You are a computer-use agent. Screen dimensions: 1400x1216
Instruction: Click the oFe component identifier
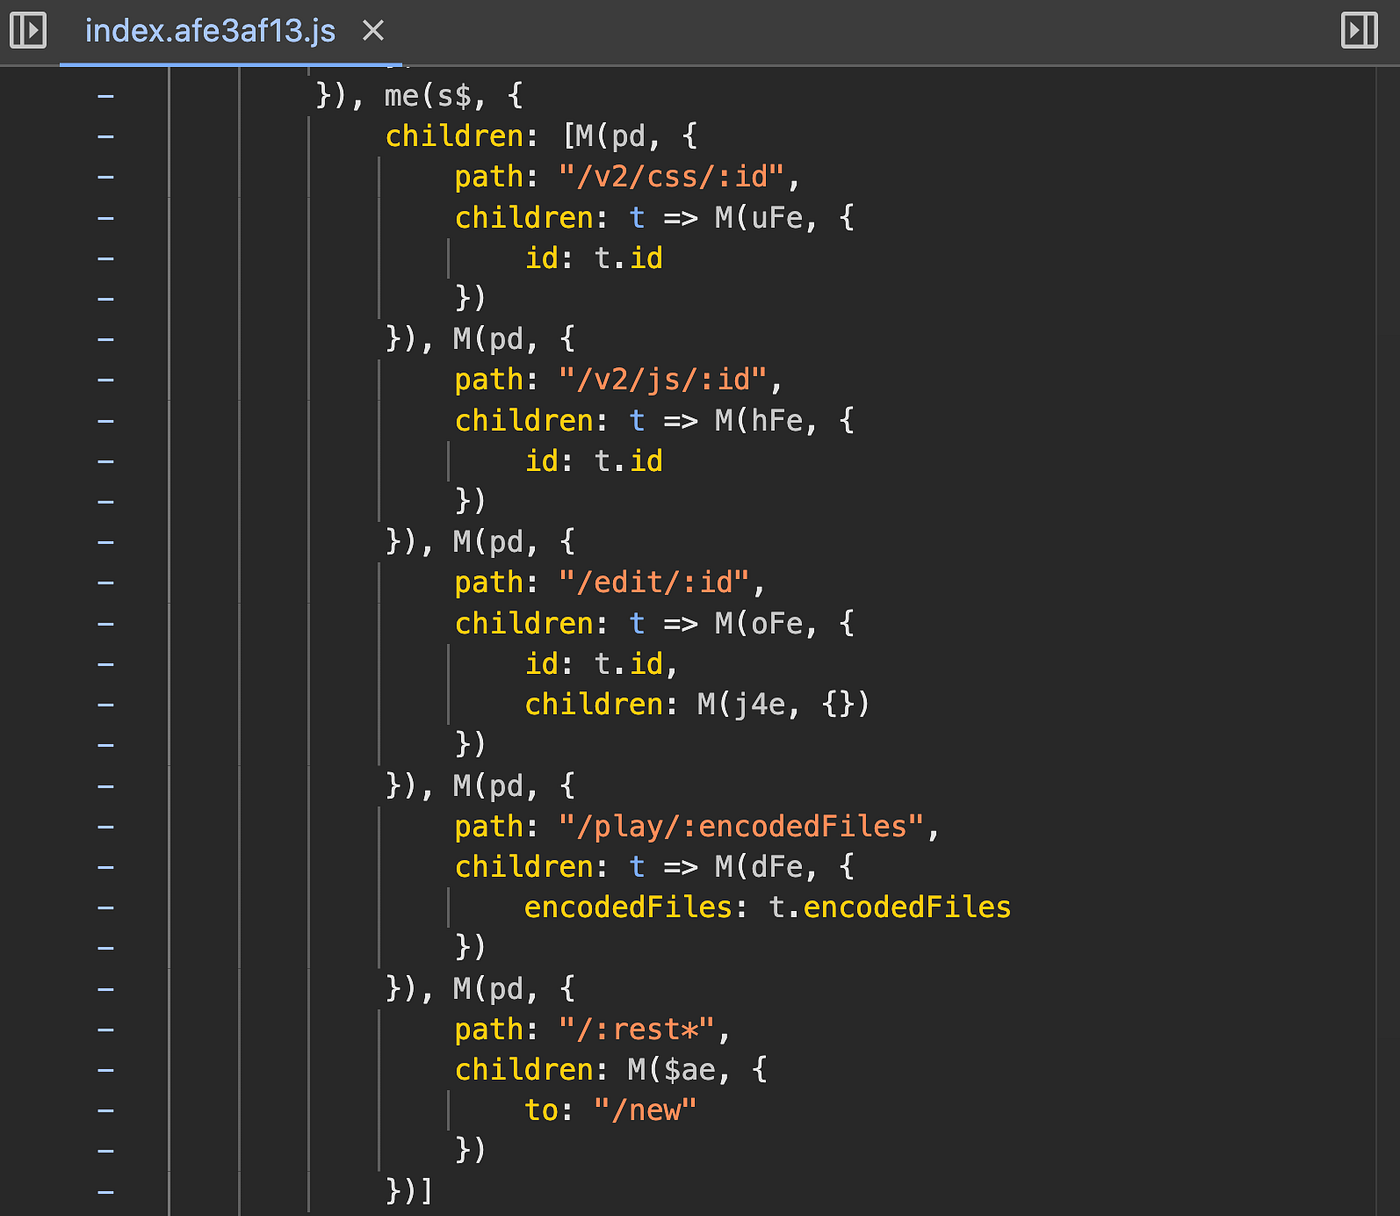777,624
